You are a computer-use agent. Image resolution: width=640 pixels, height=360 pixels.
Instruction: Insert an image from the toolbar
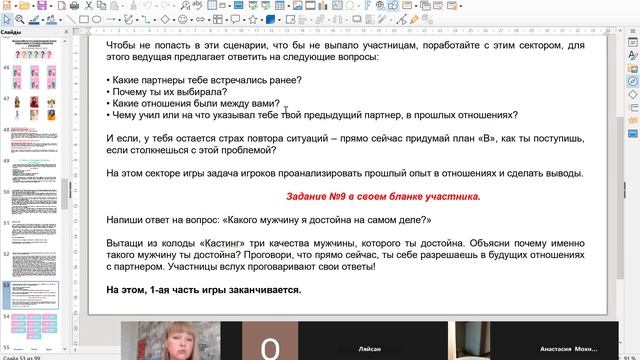(x=298, y=6)
